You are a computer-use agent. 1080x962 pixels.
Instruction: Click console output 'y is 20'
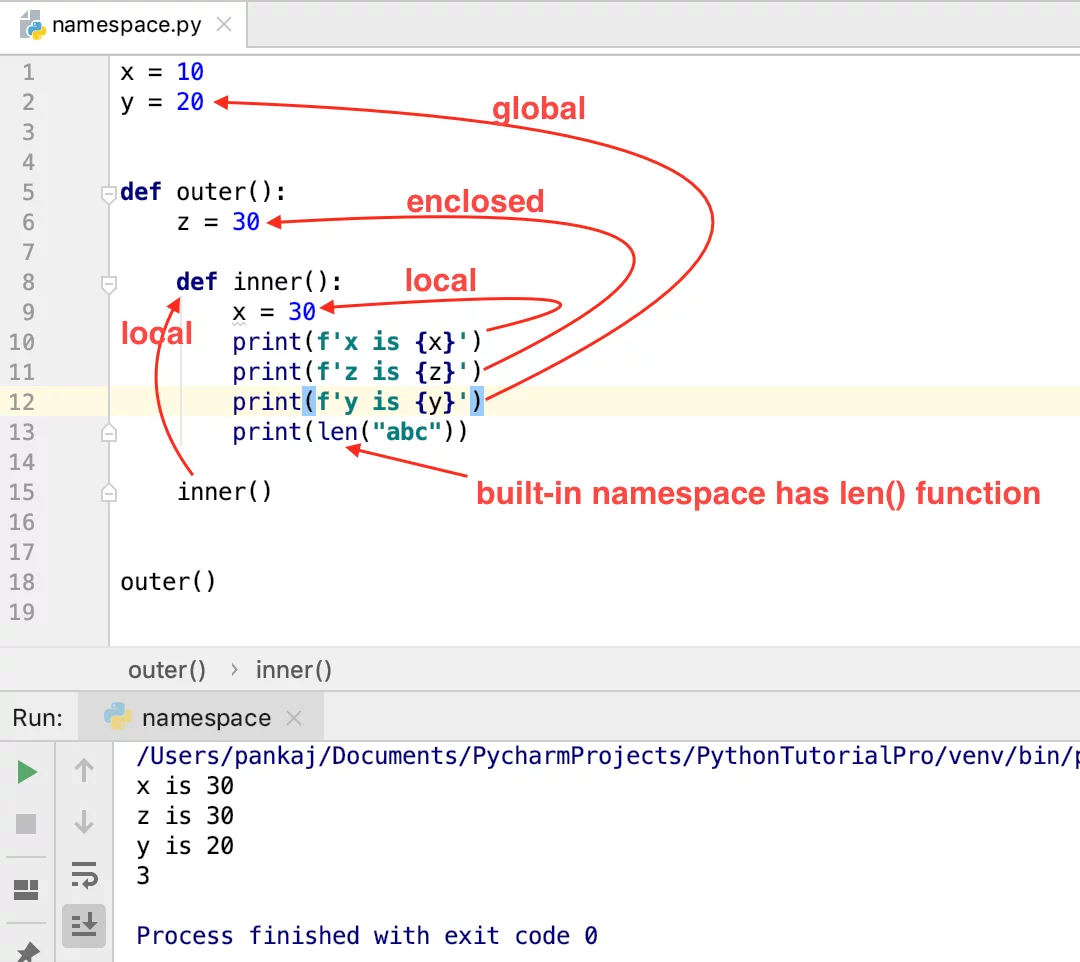pos(185,846)
